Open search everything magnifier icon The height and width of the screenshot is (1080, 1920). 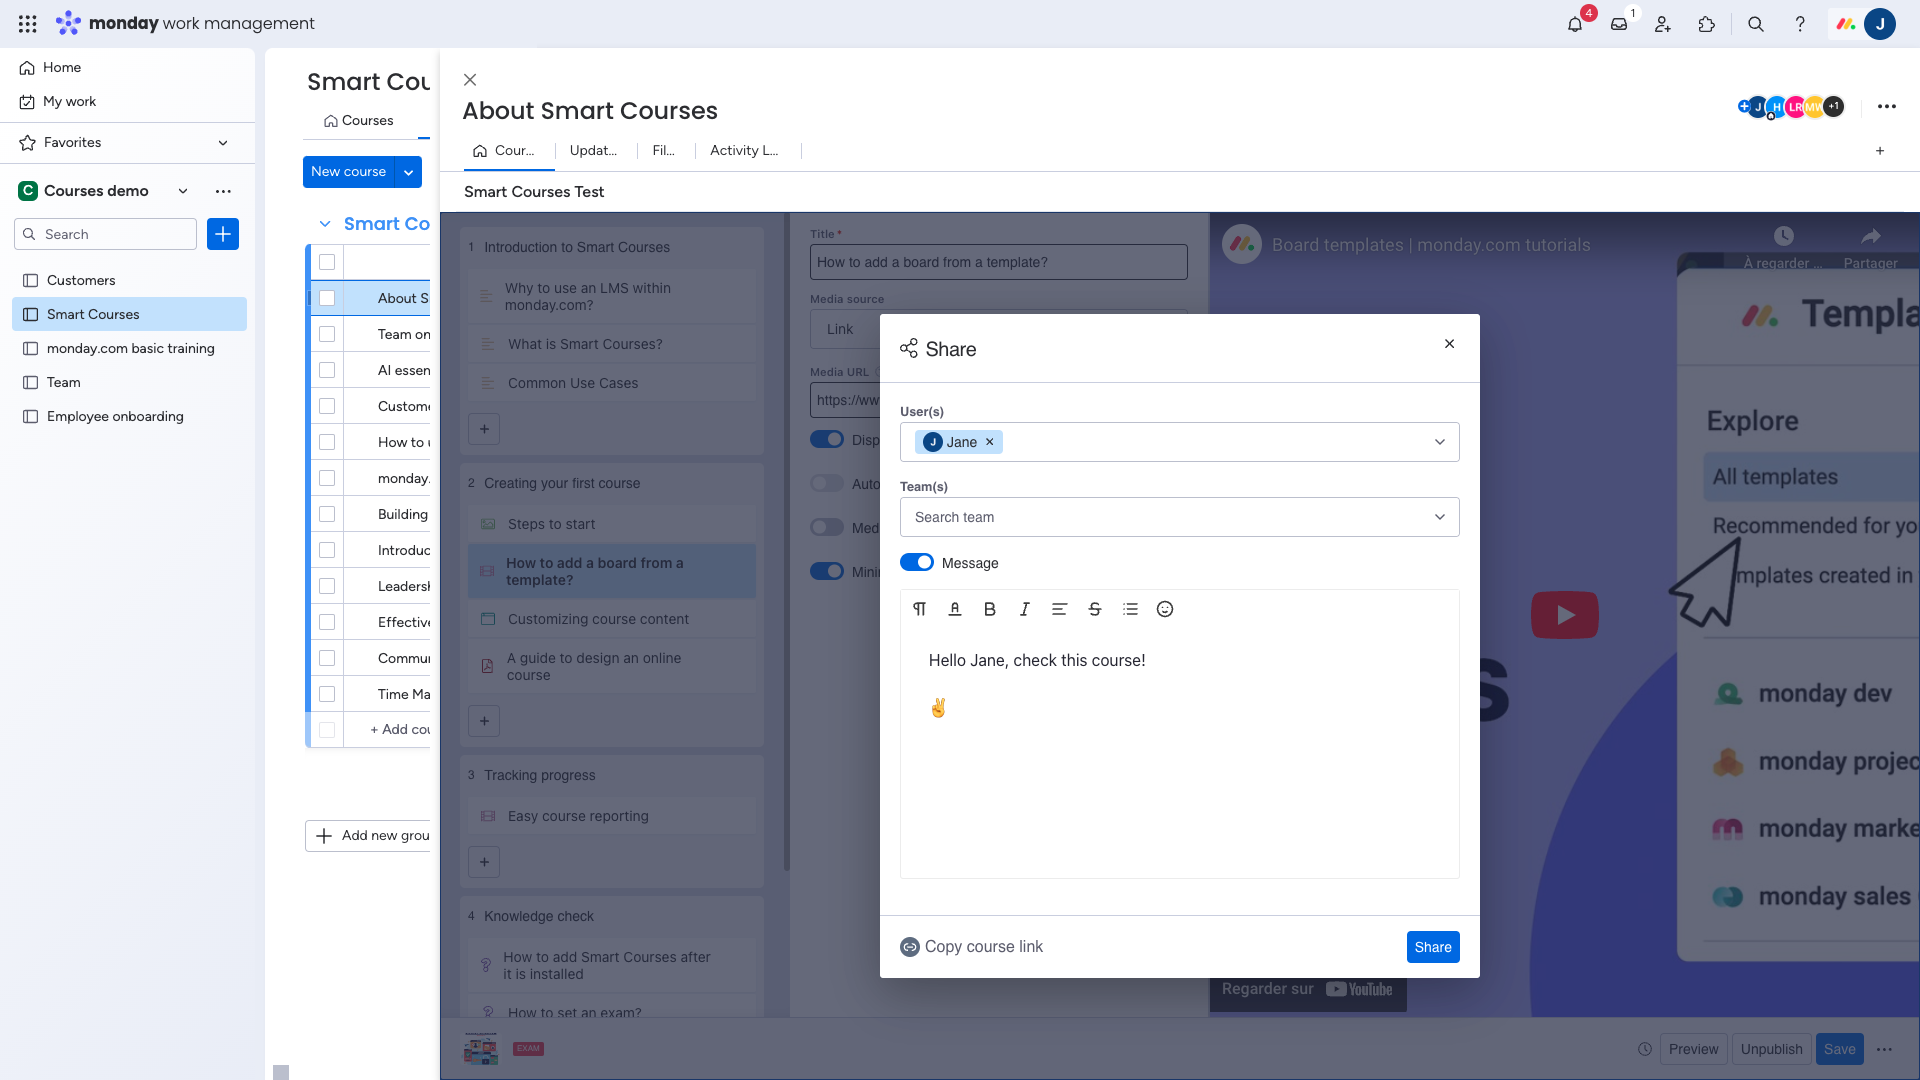[x=1756, y=24]
